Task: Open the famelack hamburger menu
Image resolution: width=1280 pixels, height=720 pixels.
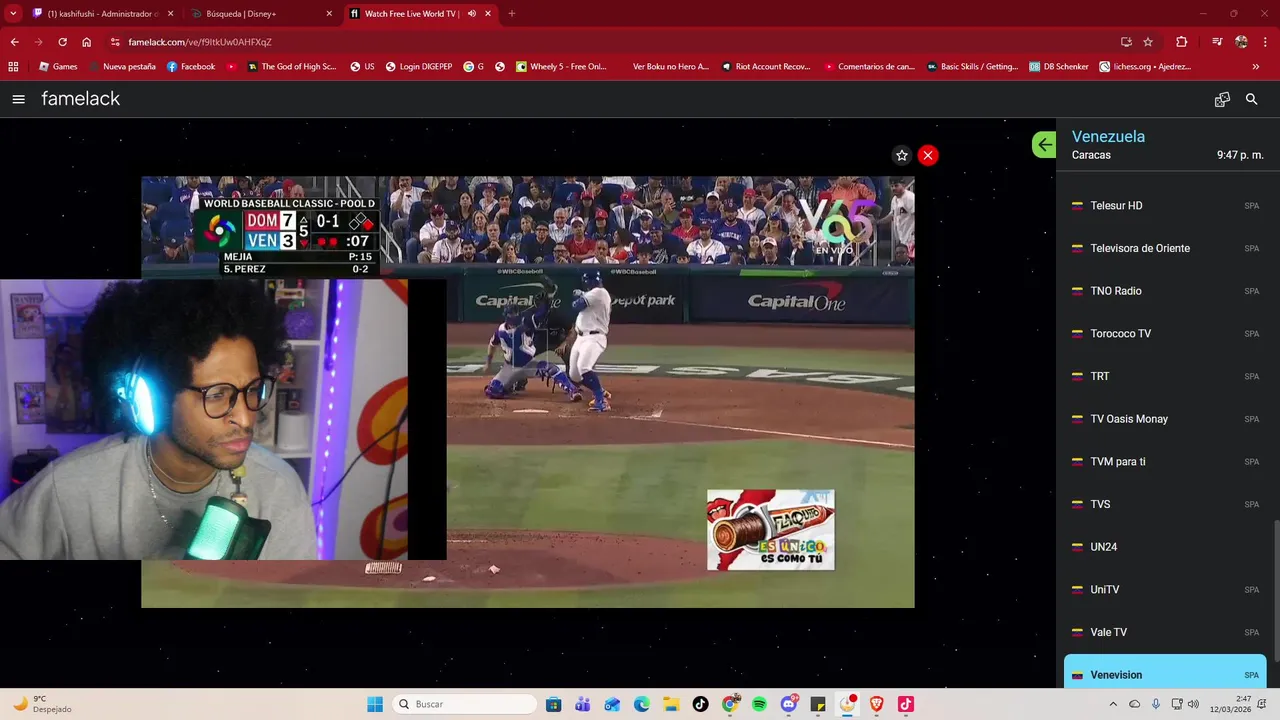Action: pyautogui.click(x=18, y=99)
